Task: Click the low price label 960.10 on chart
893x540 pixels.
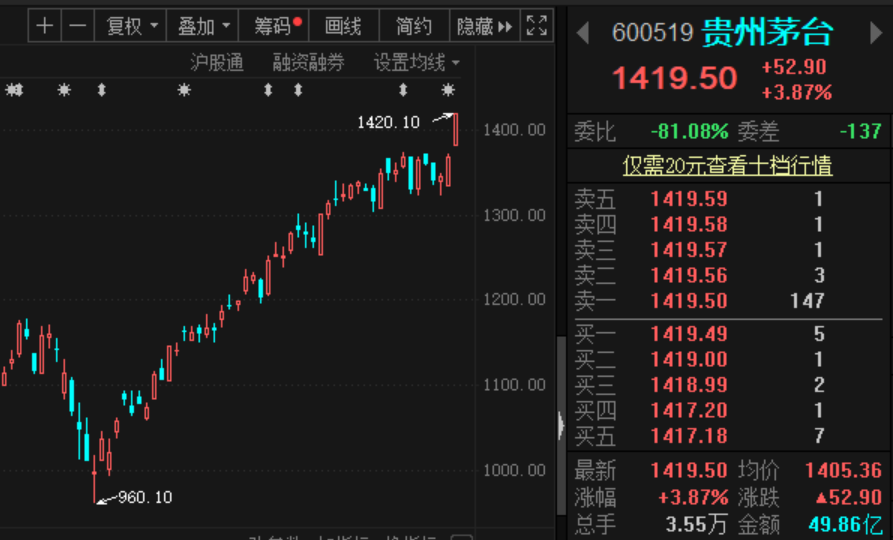Action: (x=145, y=497)
